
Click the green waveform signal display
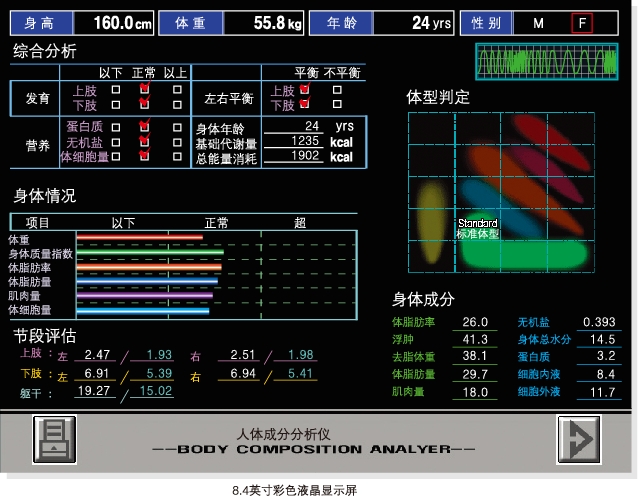[547, 61]
